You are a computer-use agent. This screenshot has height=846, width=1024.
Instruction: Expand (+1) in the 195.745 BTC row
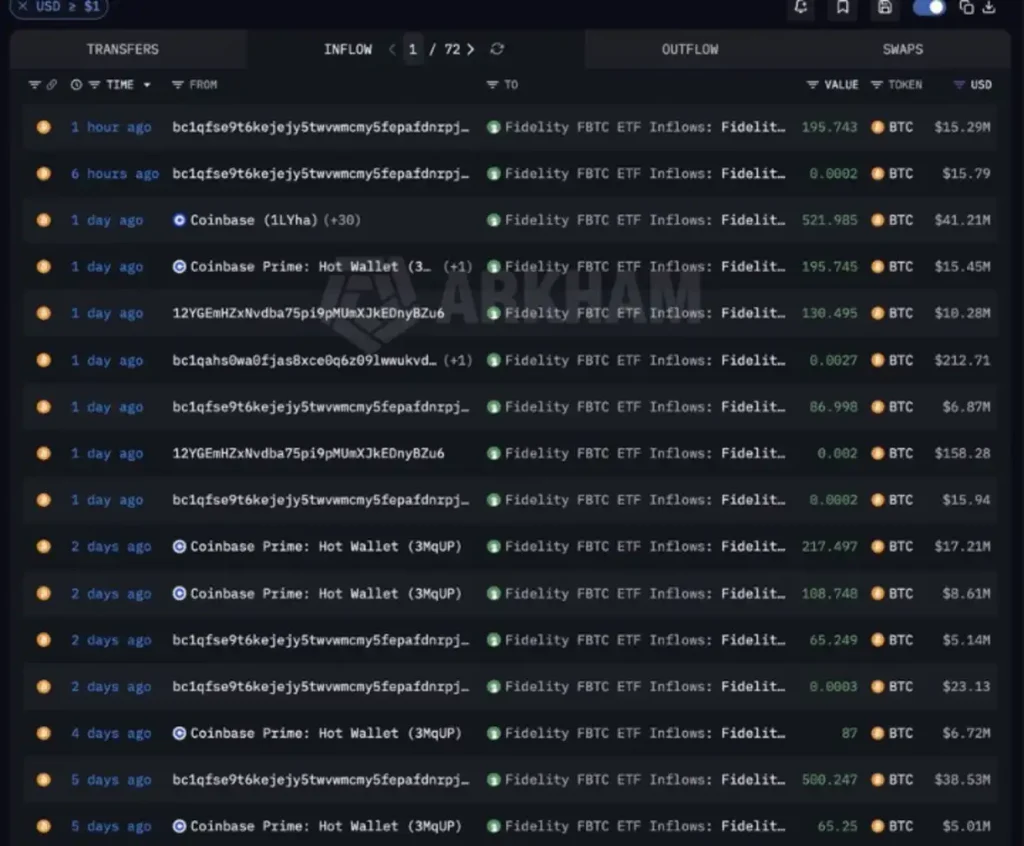point(458,267)
